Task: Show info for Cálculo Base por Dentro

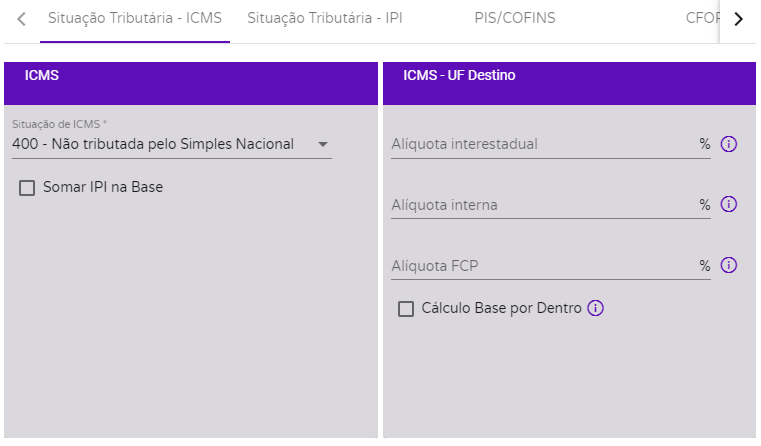Action: pos(595,308)
